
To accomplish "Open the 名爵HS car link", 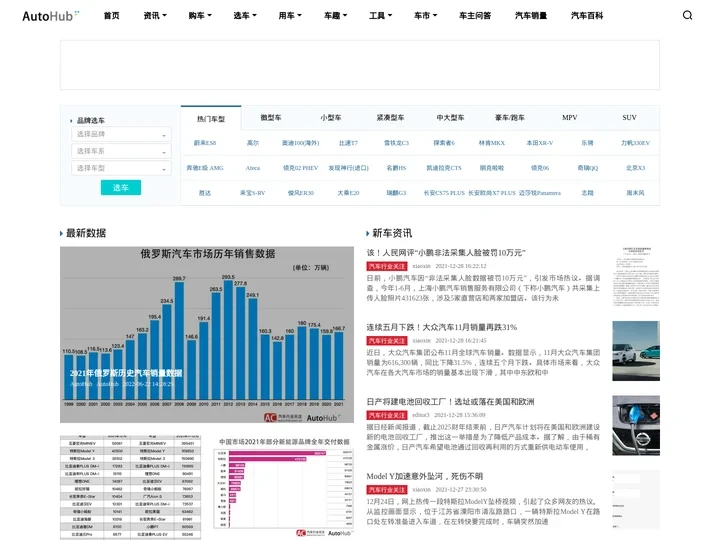I will (396, 168).
